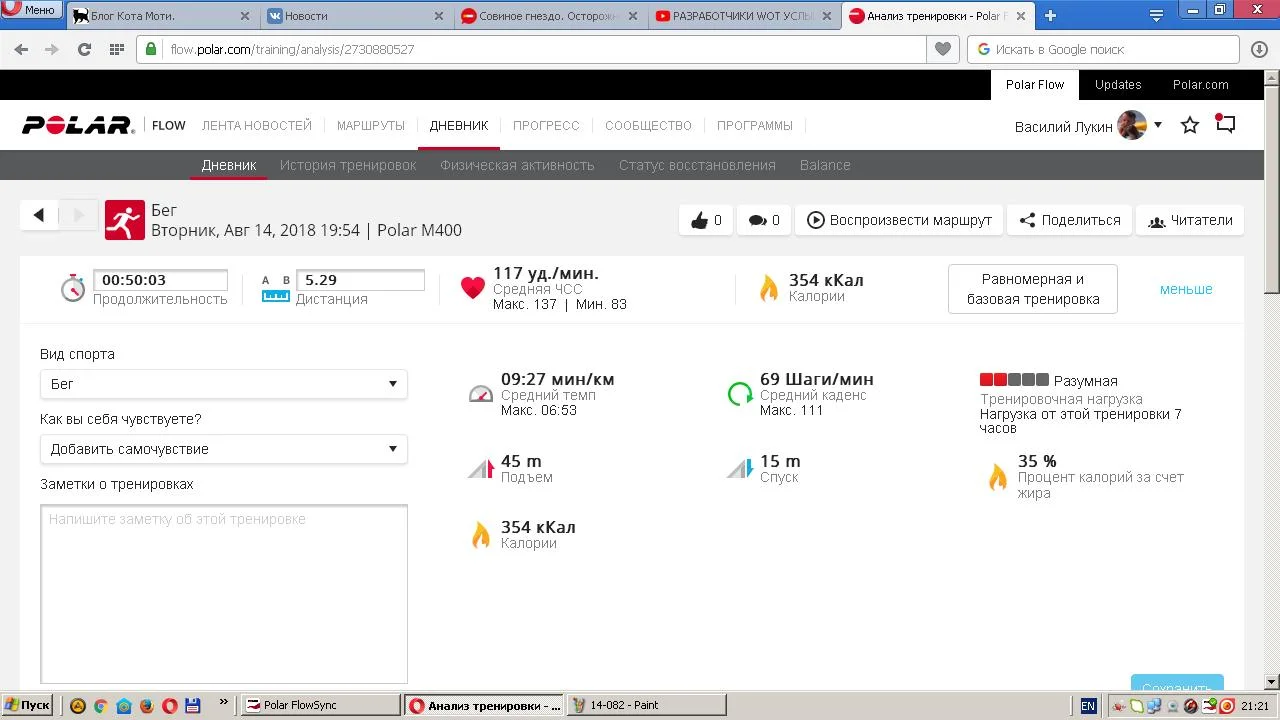Image resolution: width=1280 pixels, height=720 pixels.
Task: Open Polar FlowSync from the taskbar
Action: click(320, 705)
